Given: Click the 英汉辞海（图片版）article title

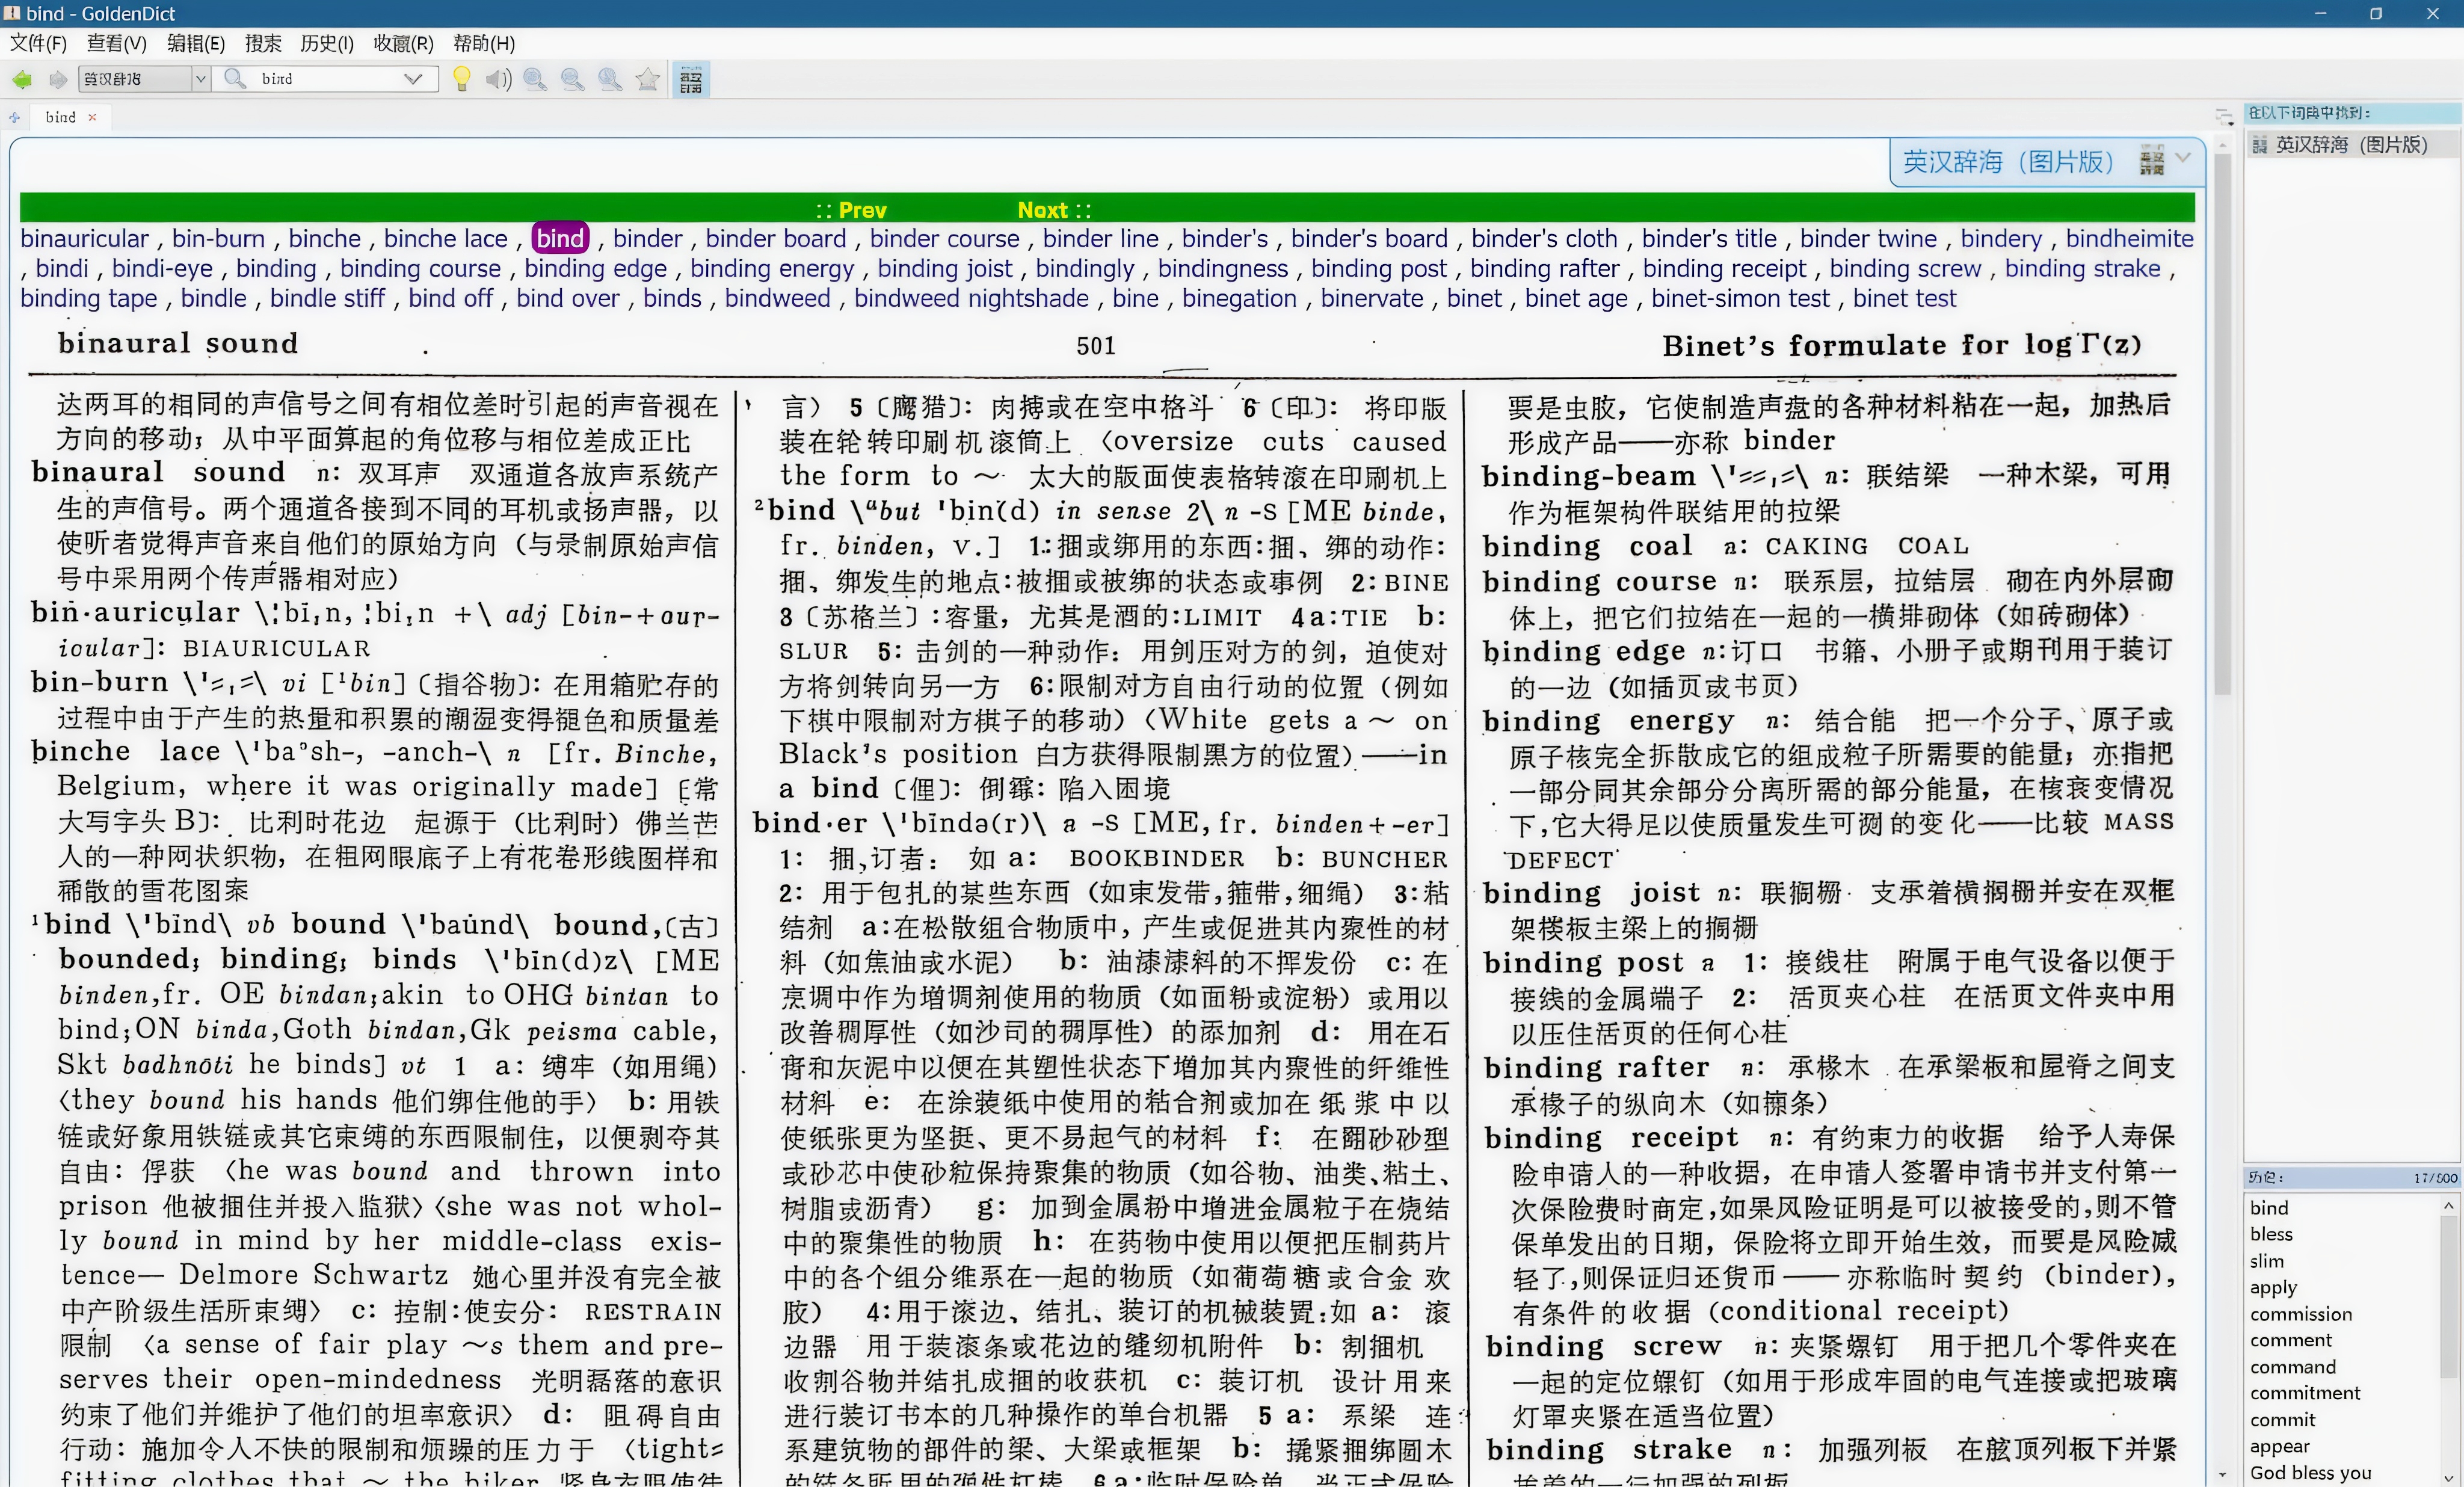Looking at the screenshot, I should pos(2008,161).
